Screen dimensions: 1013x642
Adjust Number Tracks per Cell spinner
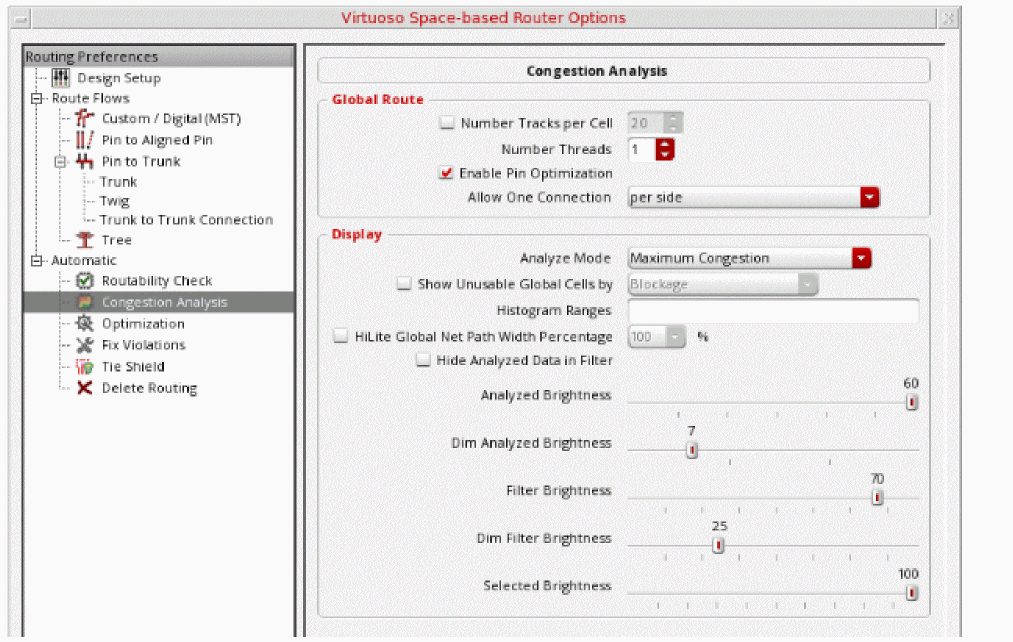[673, 123]
